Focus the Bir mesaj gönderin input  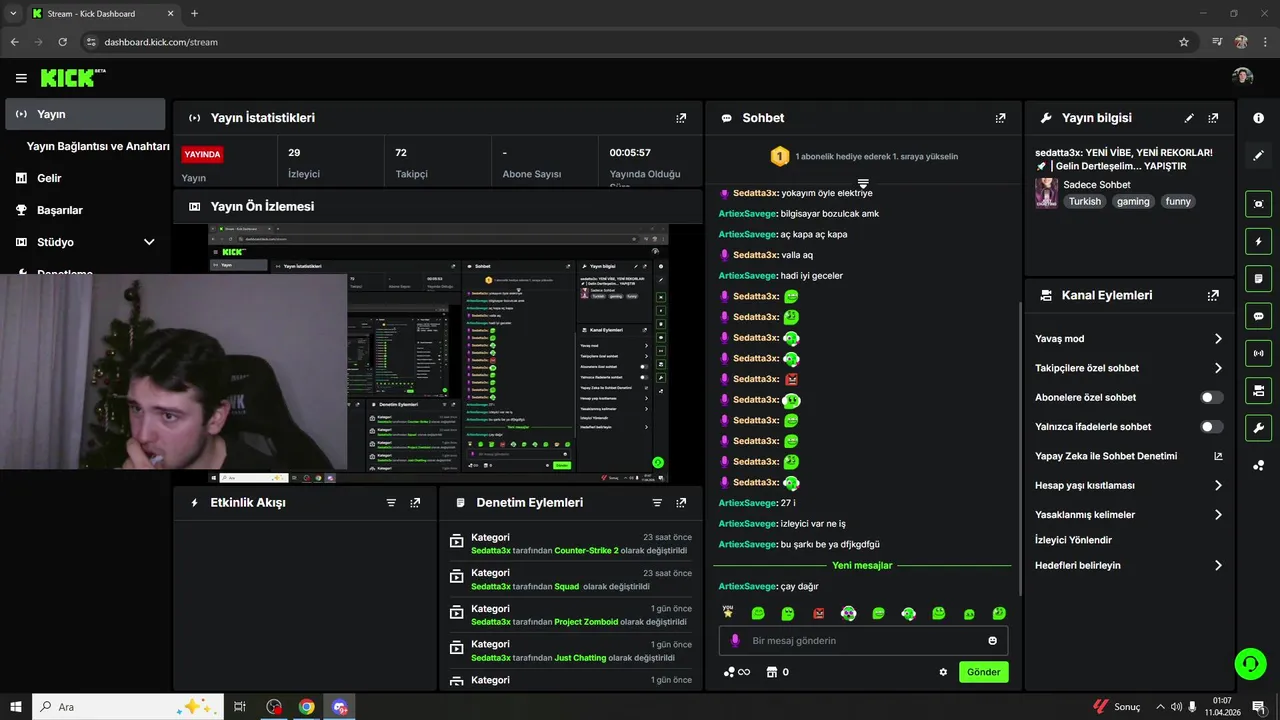click(863, 641)
